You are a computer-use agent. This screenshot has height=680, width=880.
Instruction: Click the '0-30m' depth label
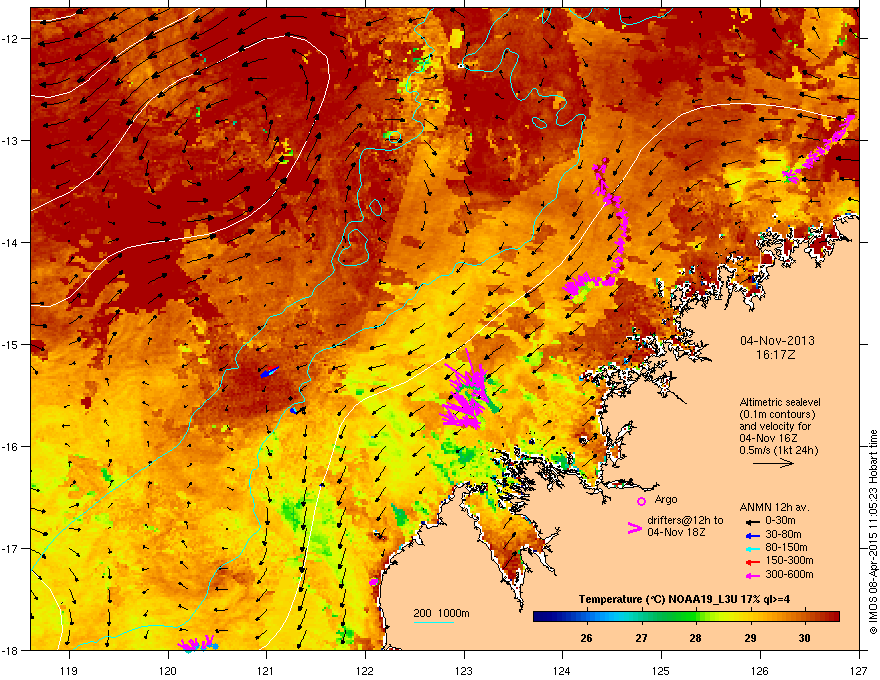pyautogui.click(x=781, y=521)
